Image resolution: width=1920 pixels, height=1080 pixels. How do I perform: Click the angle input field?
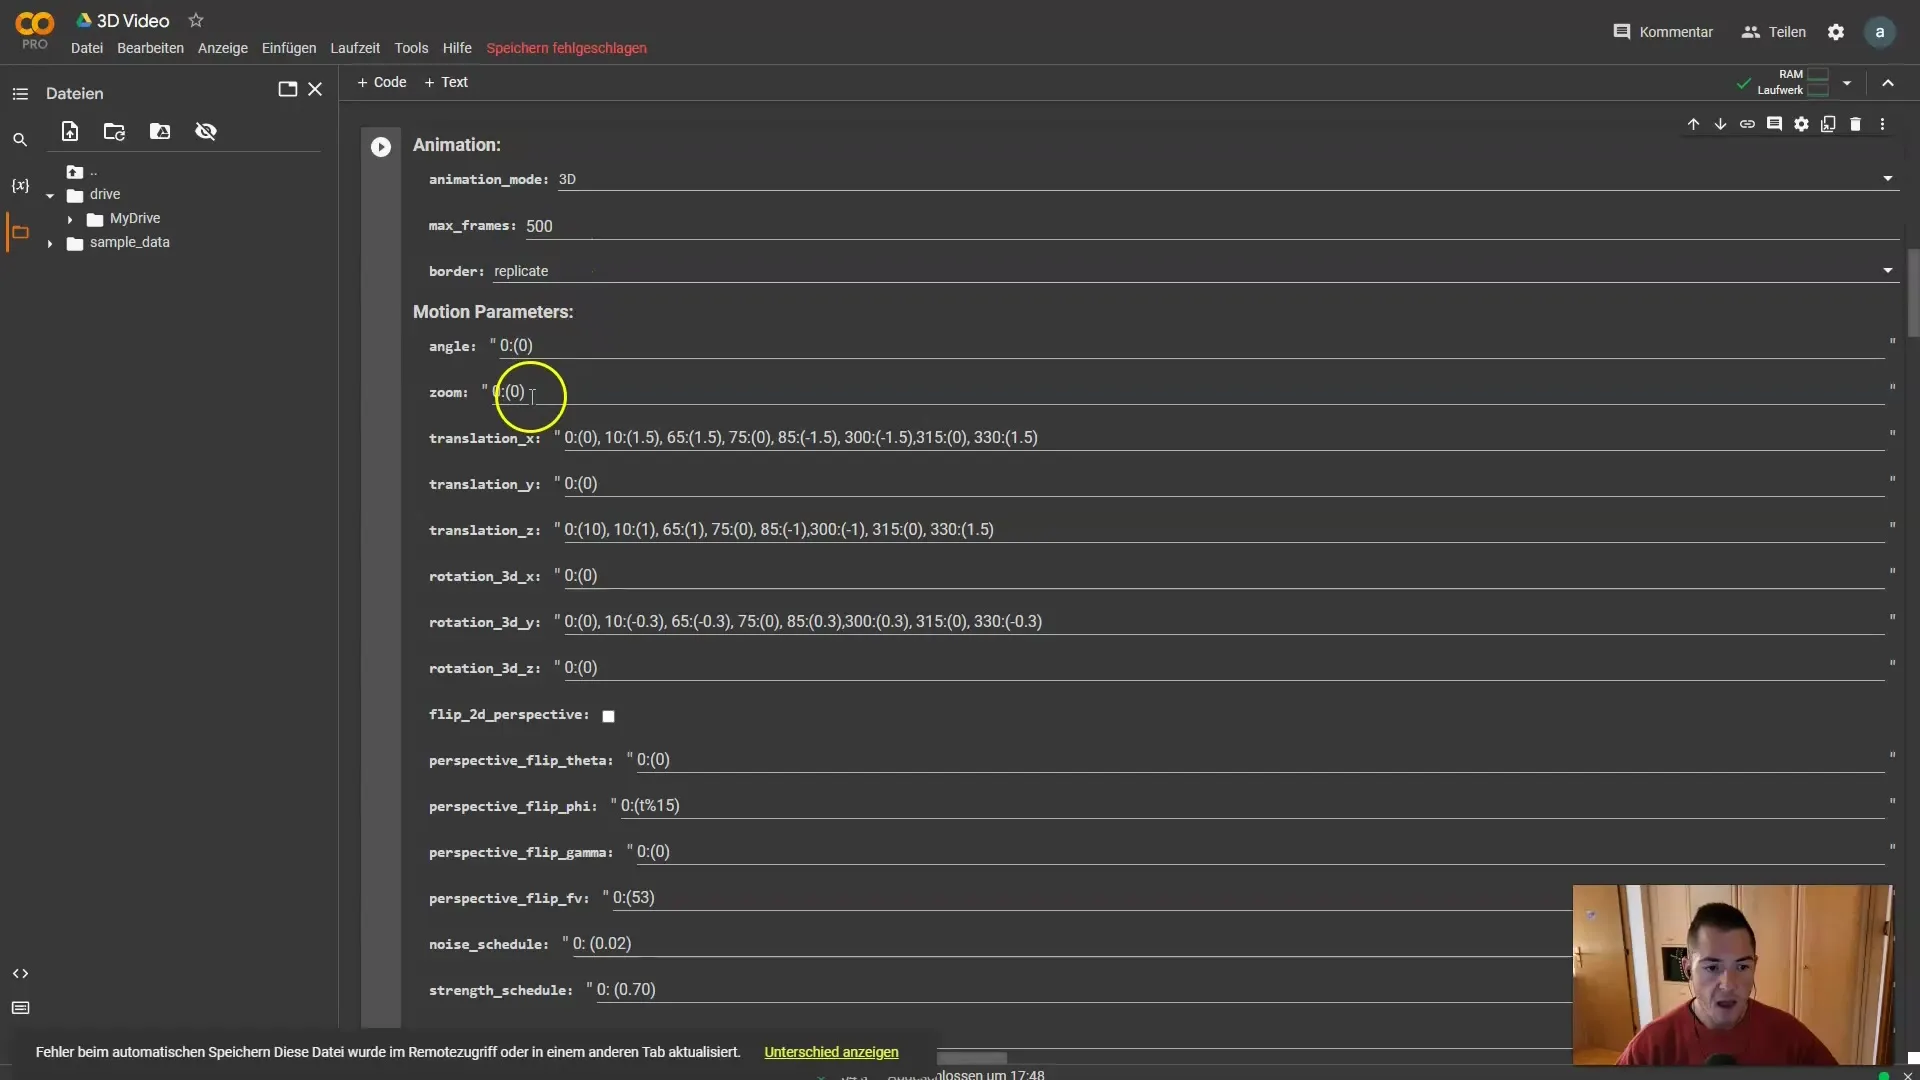point(1192,346)
